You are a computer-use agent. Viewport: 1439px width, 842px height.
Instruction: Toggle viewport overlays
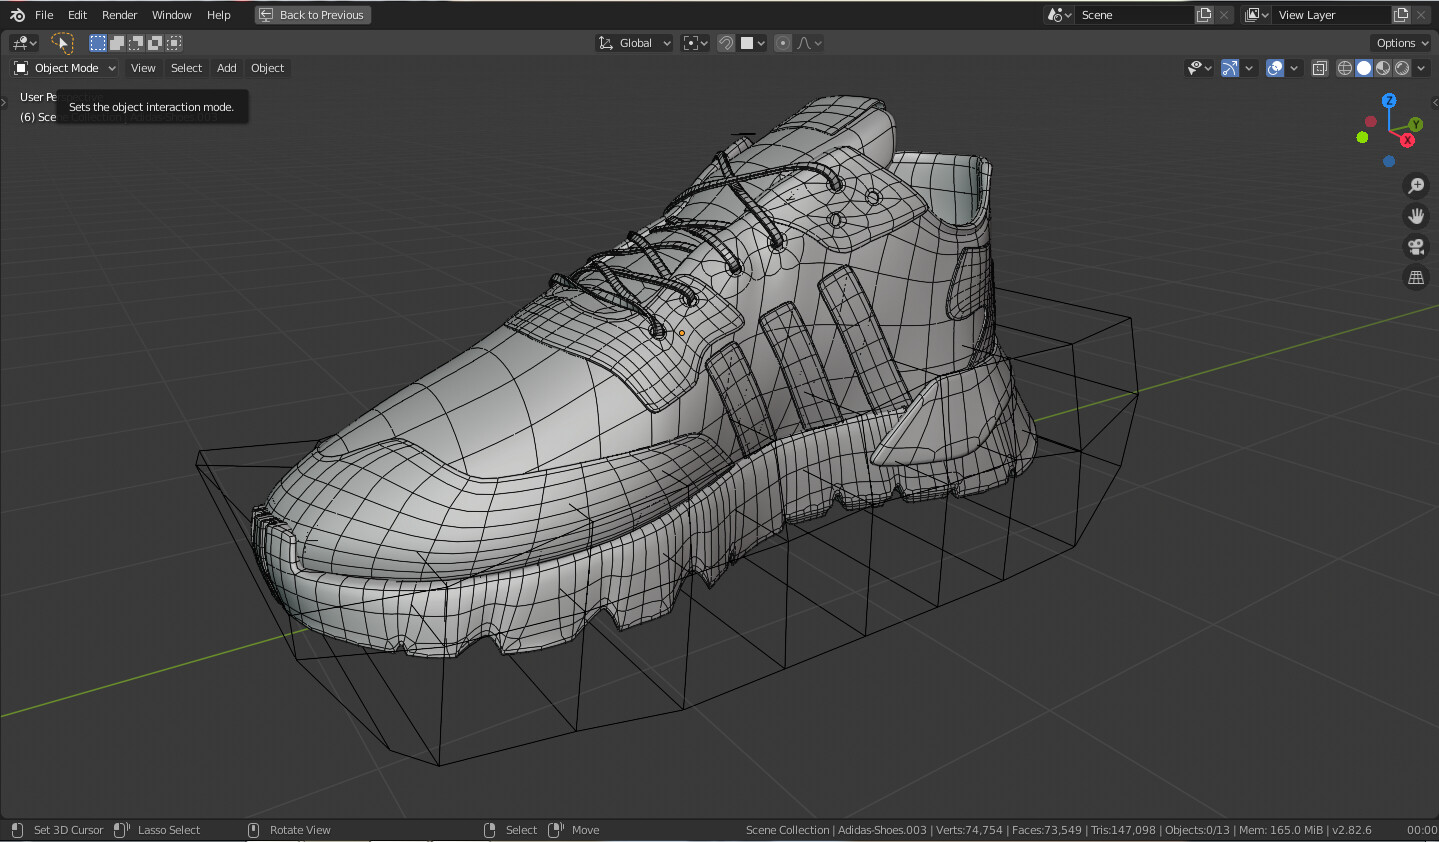tap(1275, 68)
